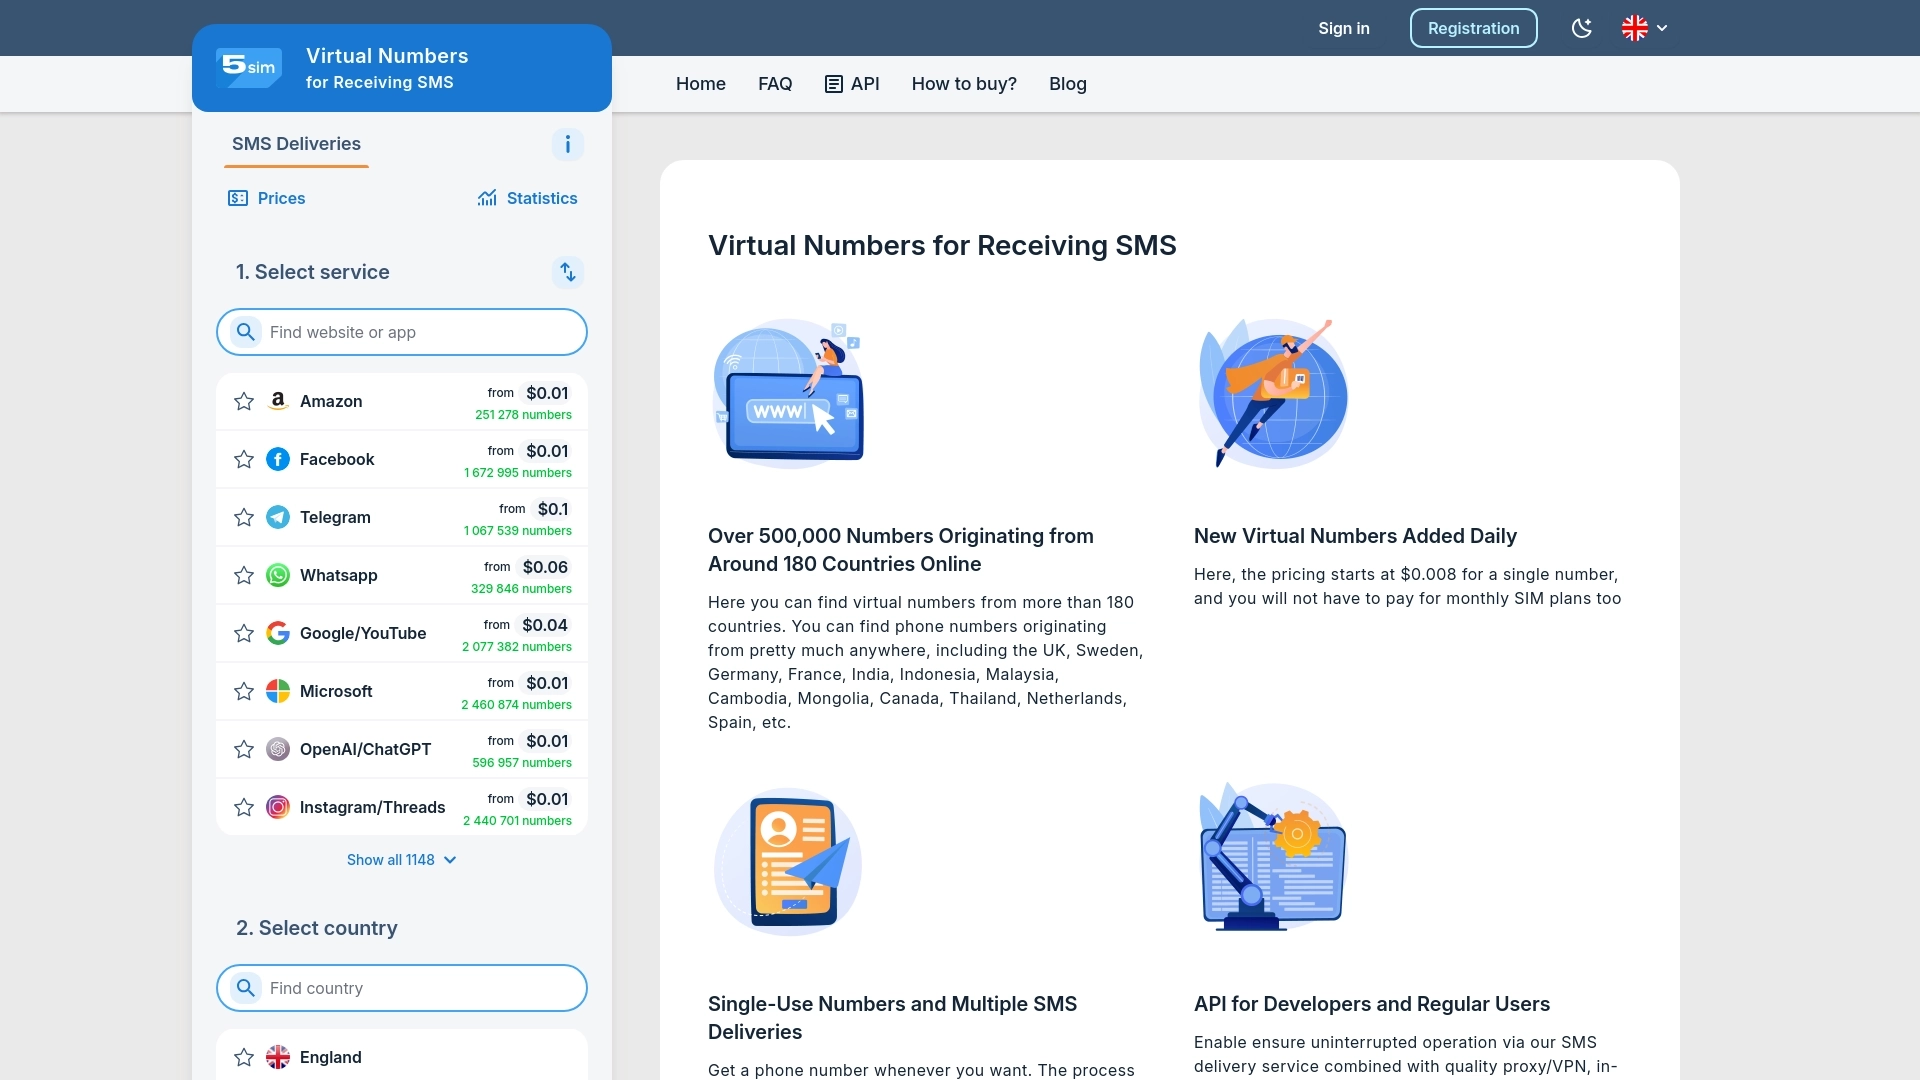The width and height of the screenshot is (1920, 1080).
Task: Go to the API menu item
Action: click(852, 84)
